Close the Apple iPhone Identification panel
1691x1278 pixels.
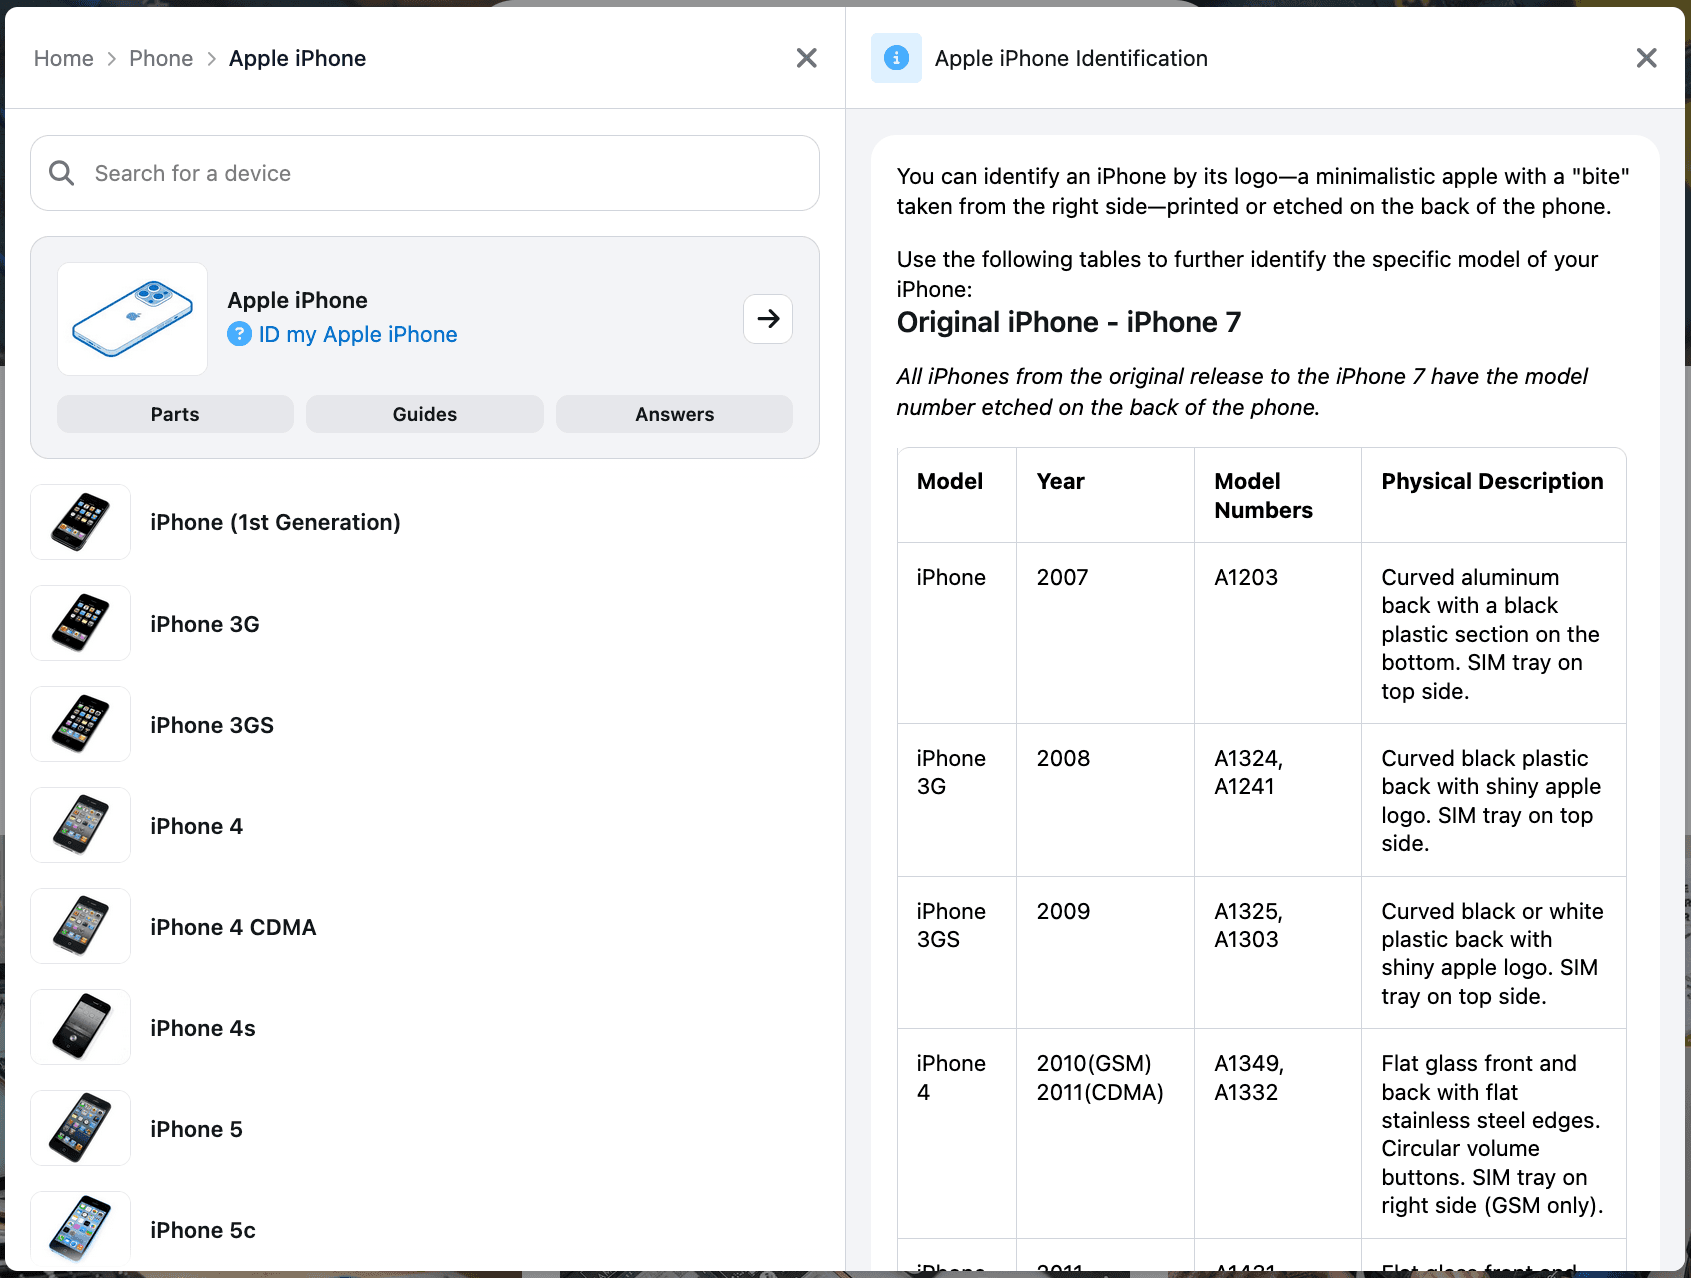(1647, 58)
